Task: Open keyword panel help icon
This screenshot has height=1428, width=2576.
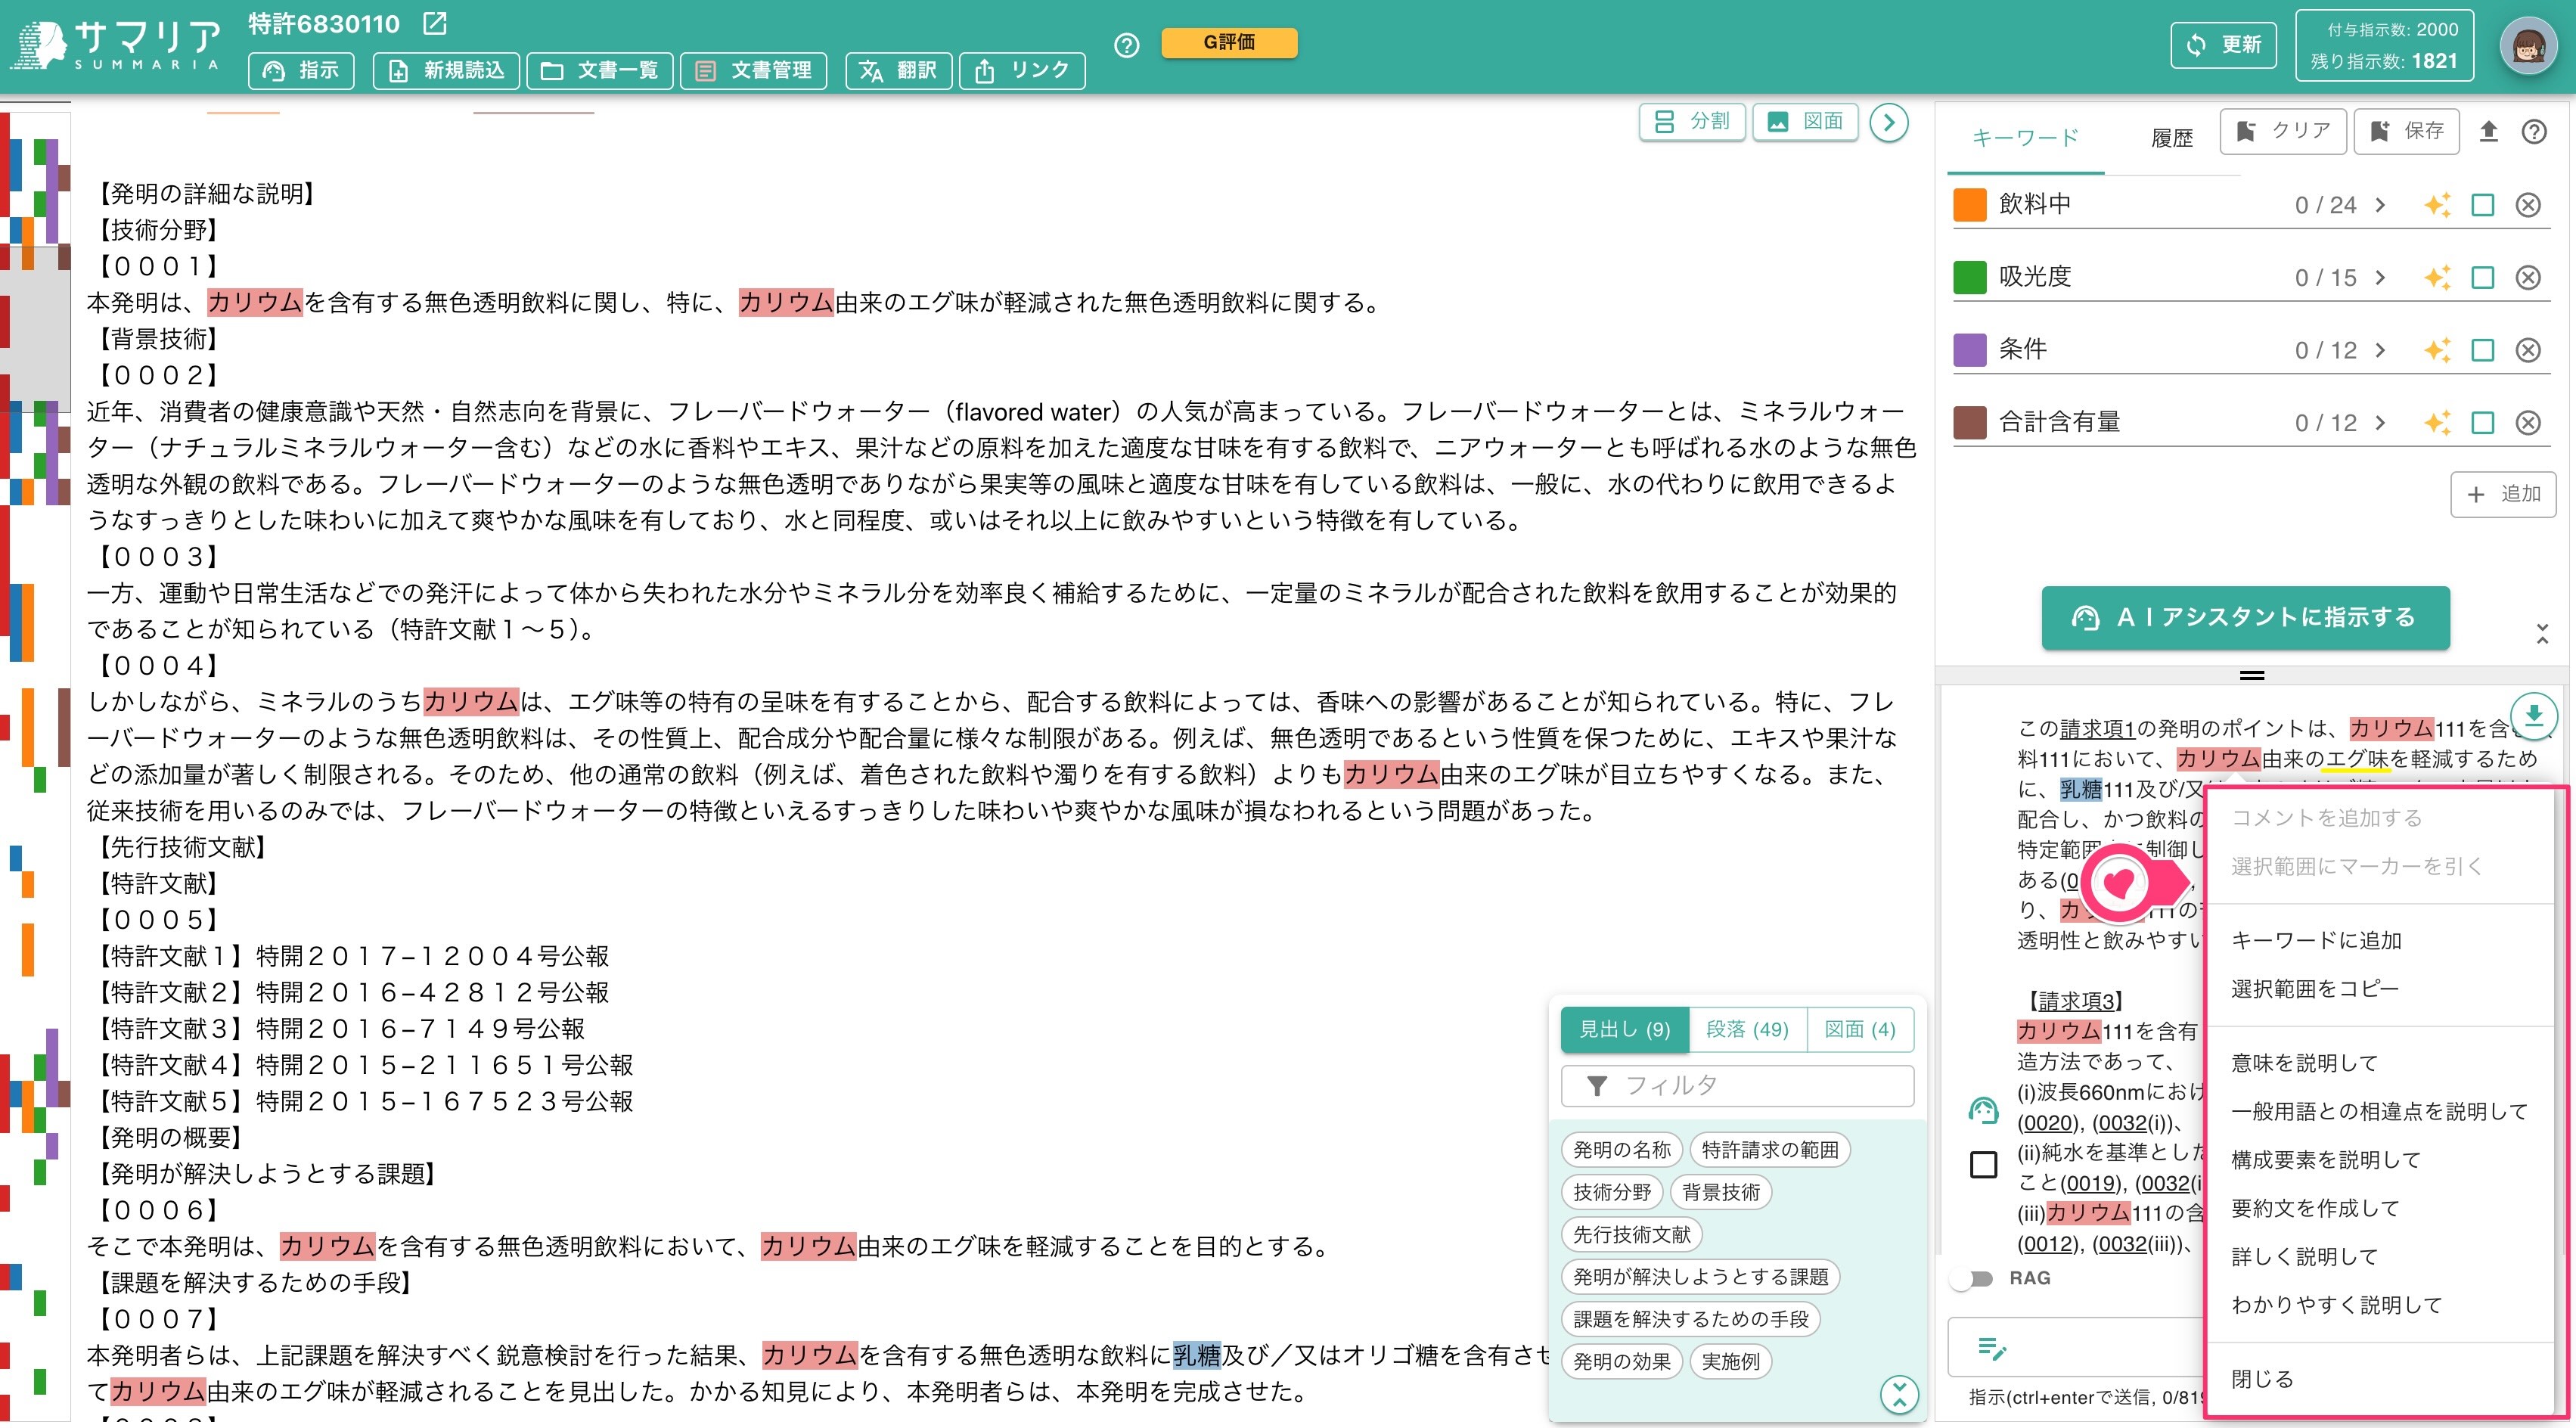Action: [2533, 131]
